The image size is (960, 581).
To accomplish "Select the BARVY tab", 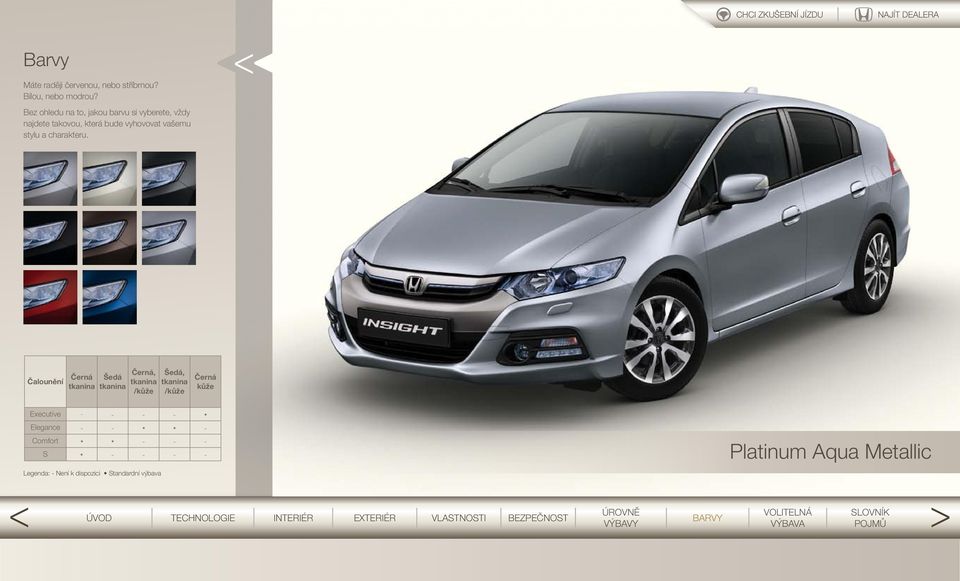I will click(x=707, y=518).
